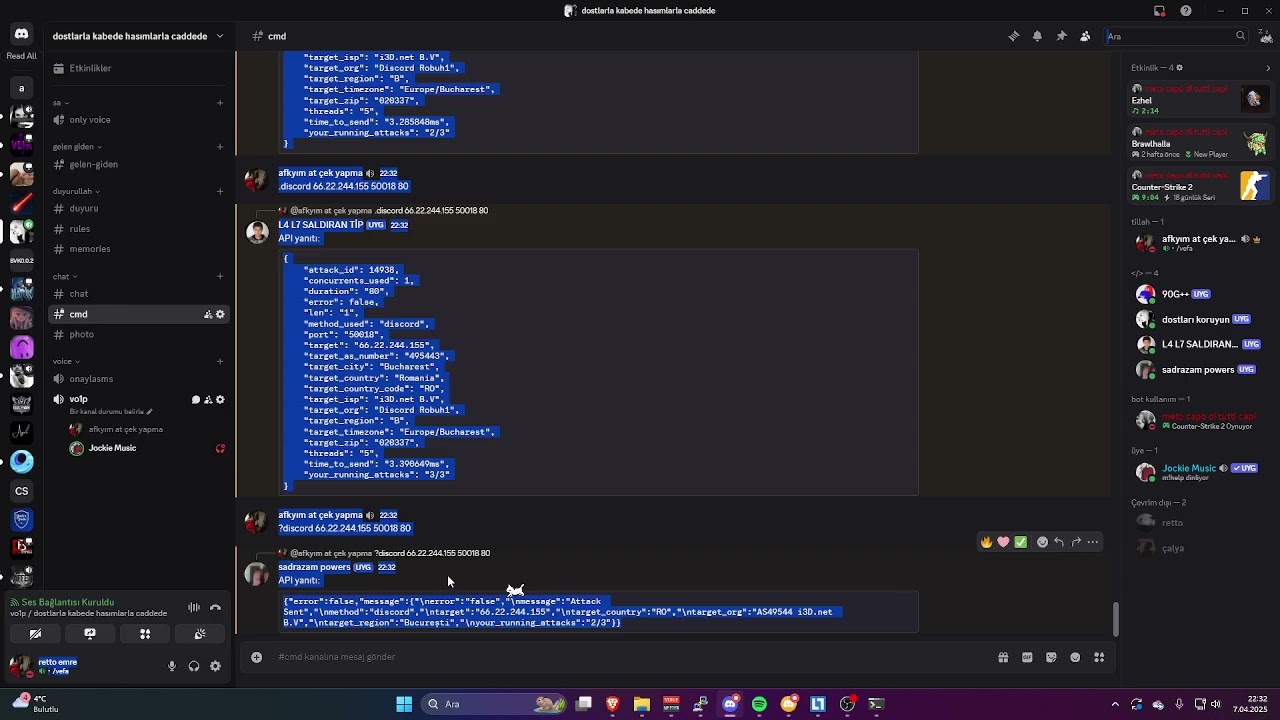Open the emoji picker in message bar
Screen dimensions: 1280x720
click(1075, 657)
